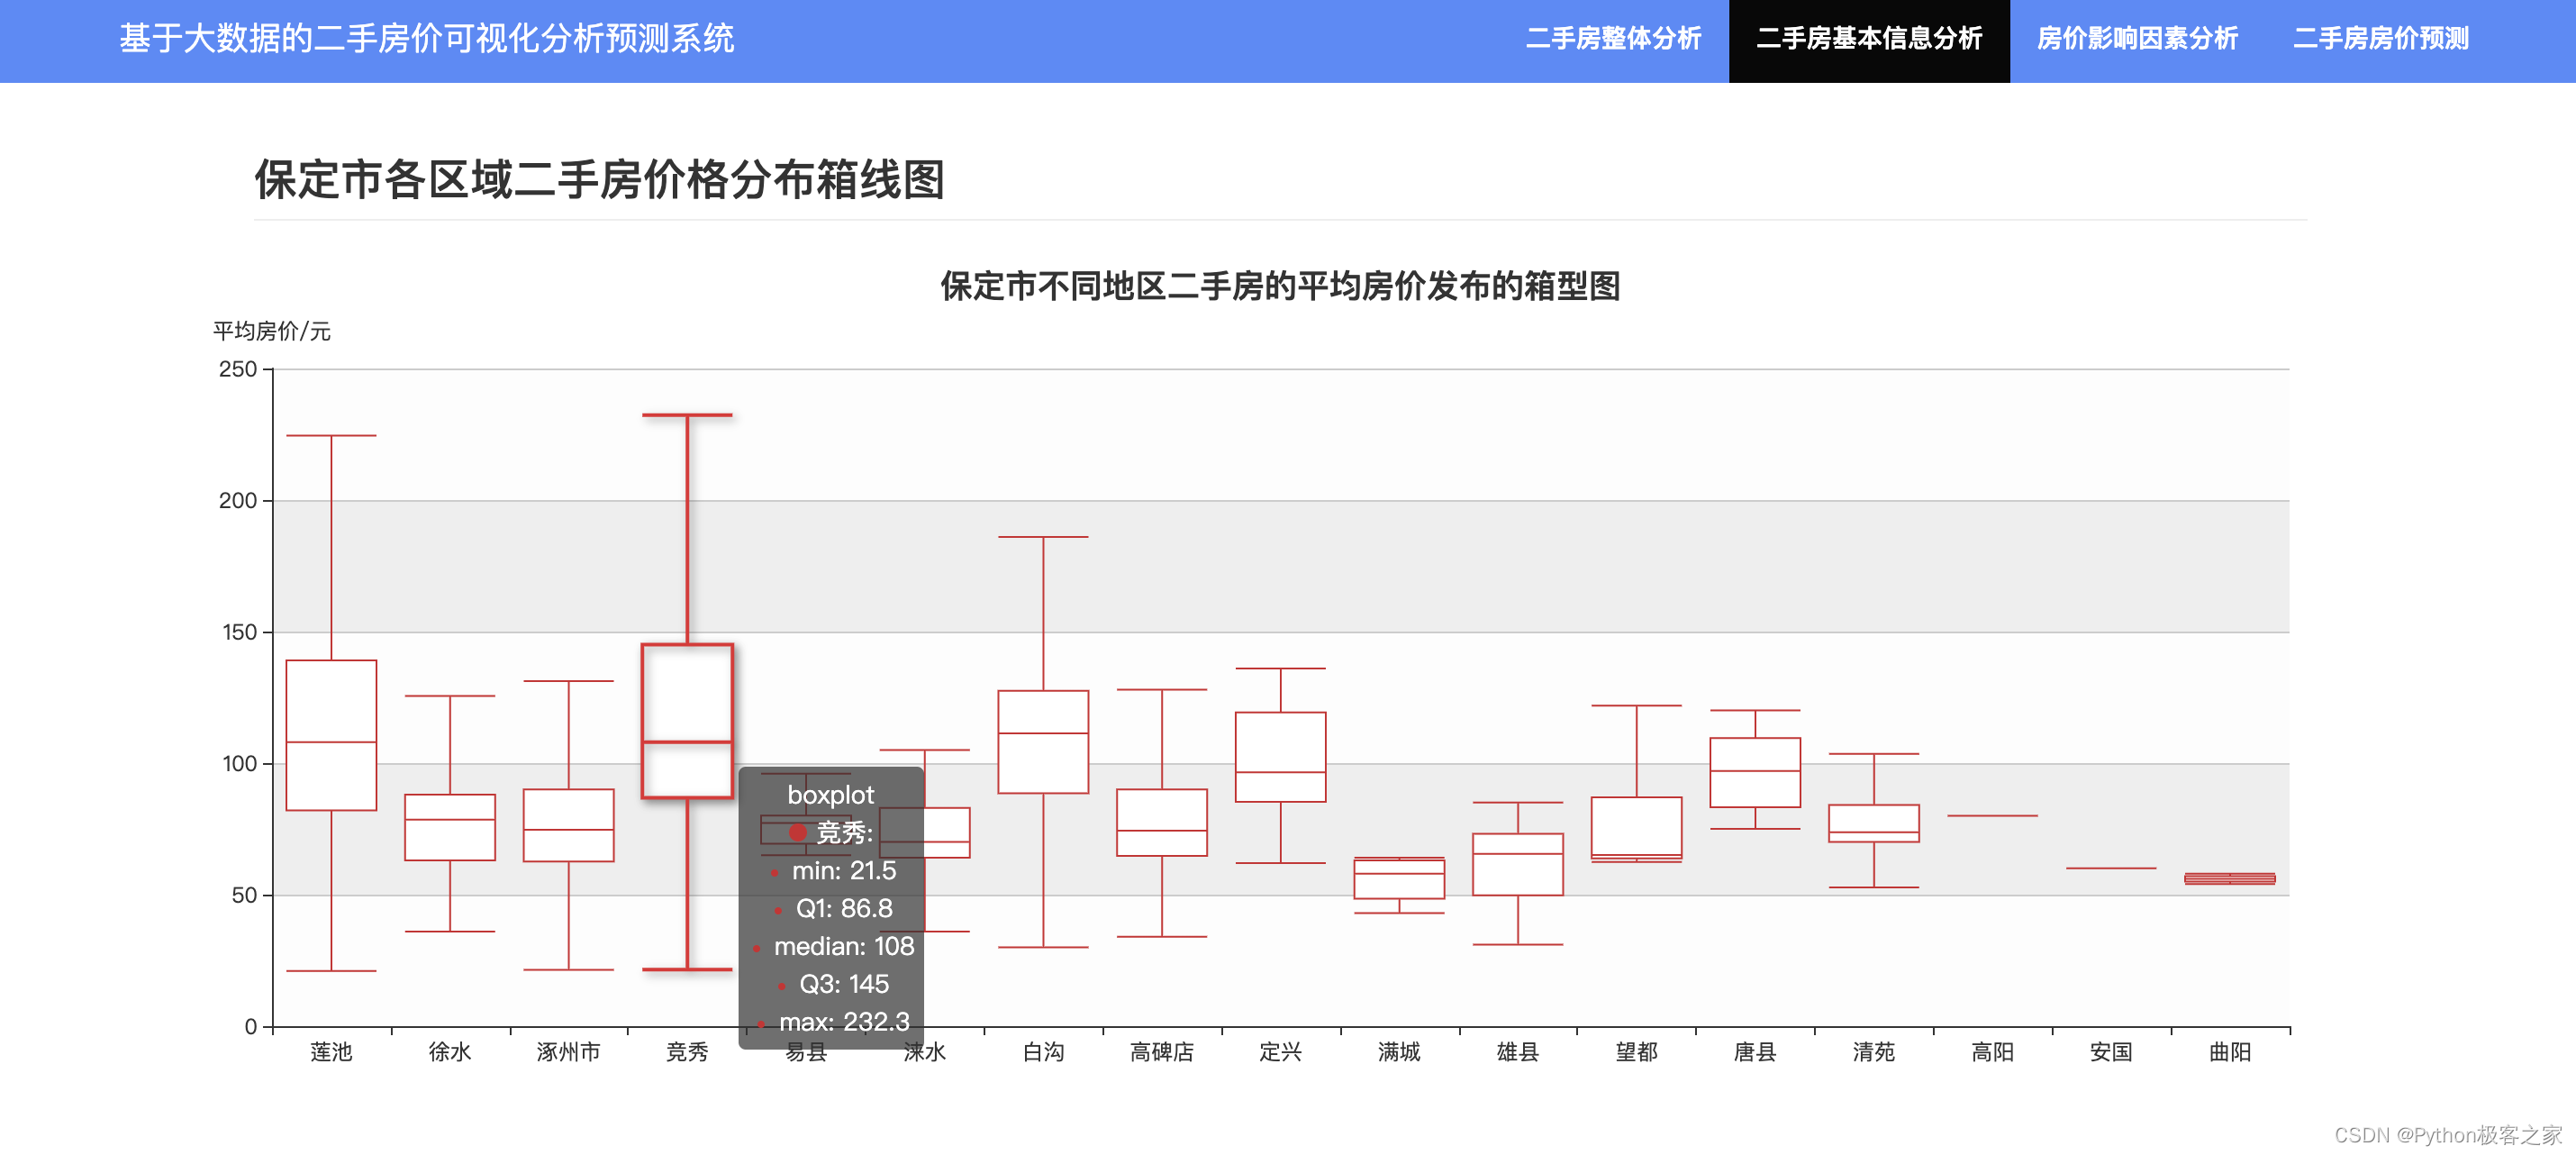
Task: Click x-axis label 高阳
Action: pyautogui.click(x=1992, y=1052)
